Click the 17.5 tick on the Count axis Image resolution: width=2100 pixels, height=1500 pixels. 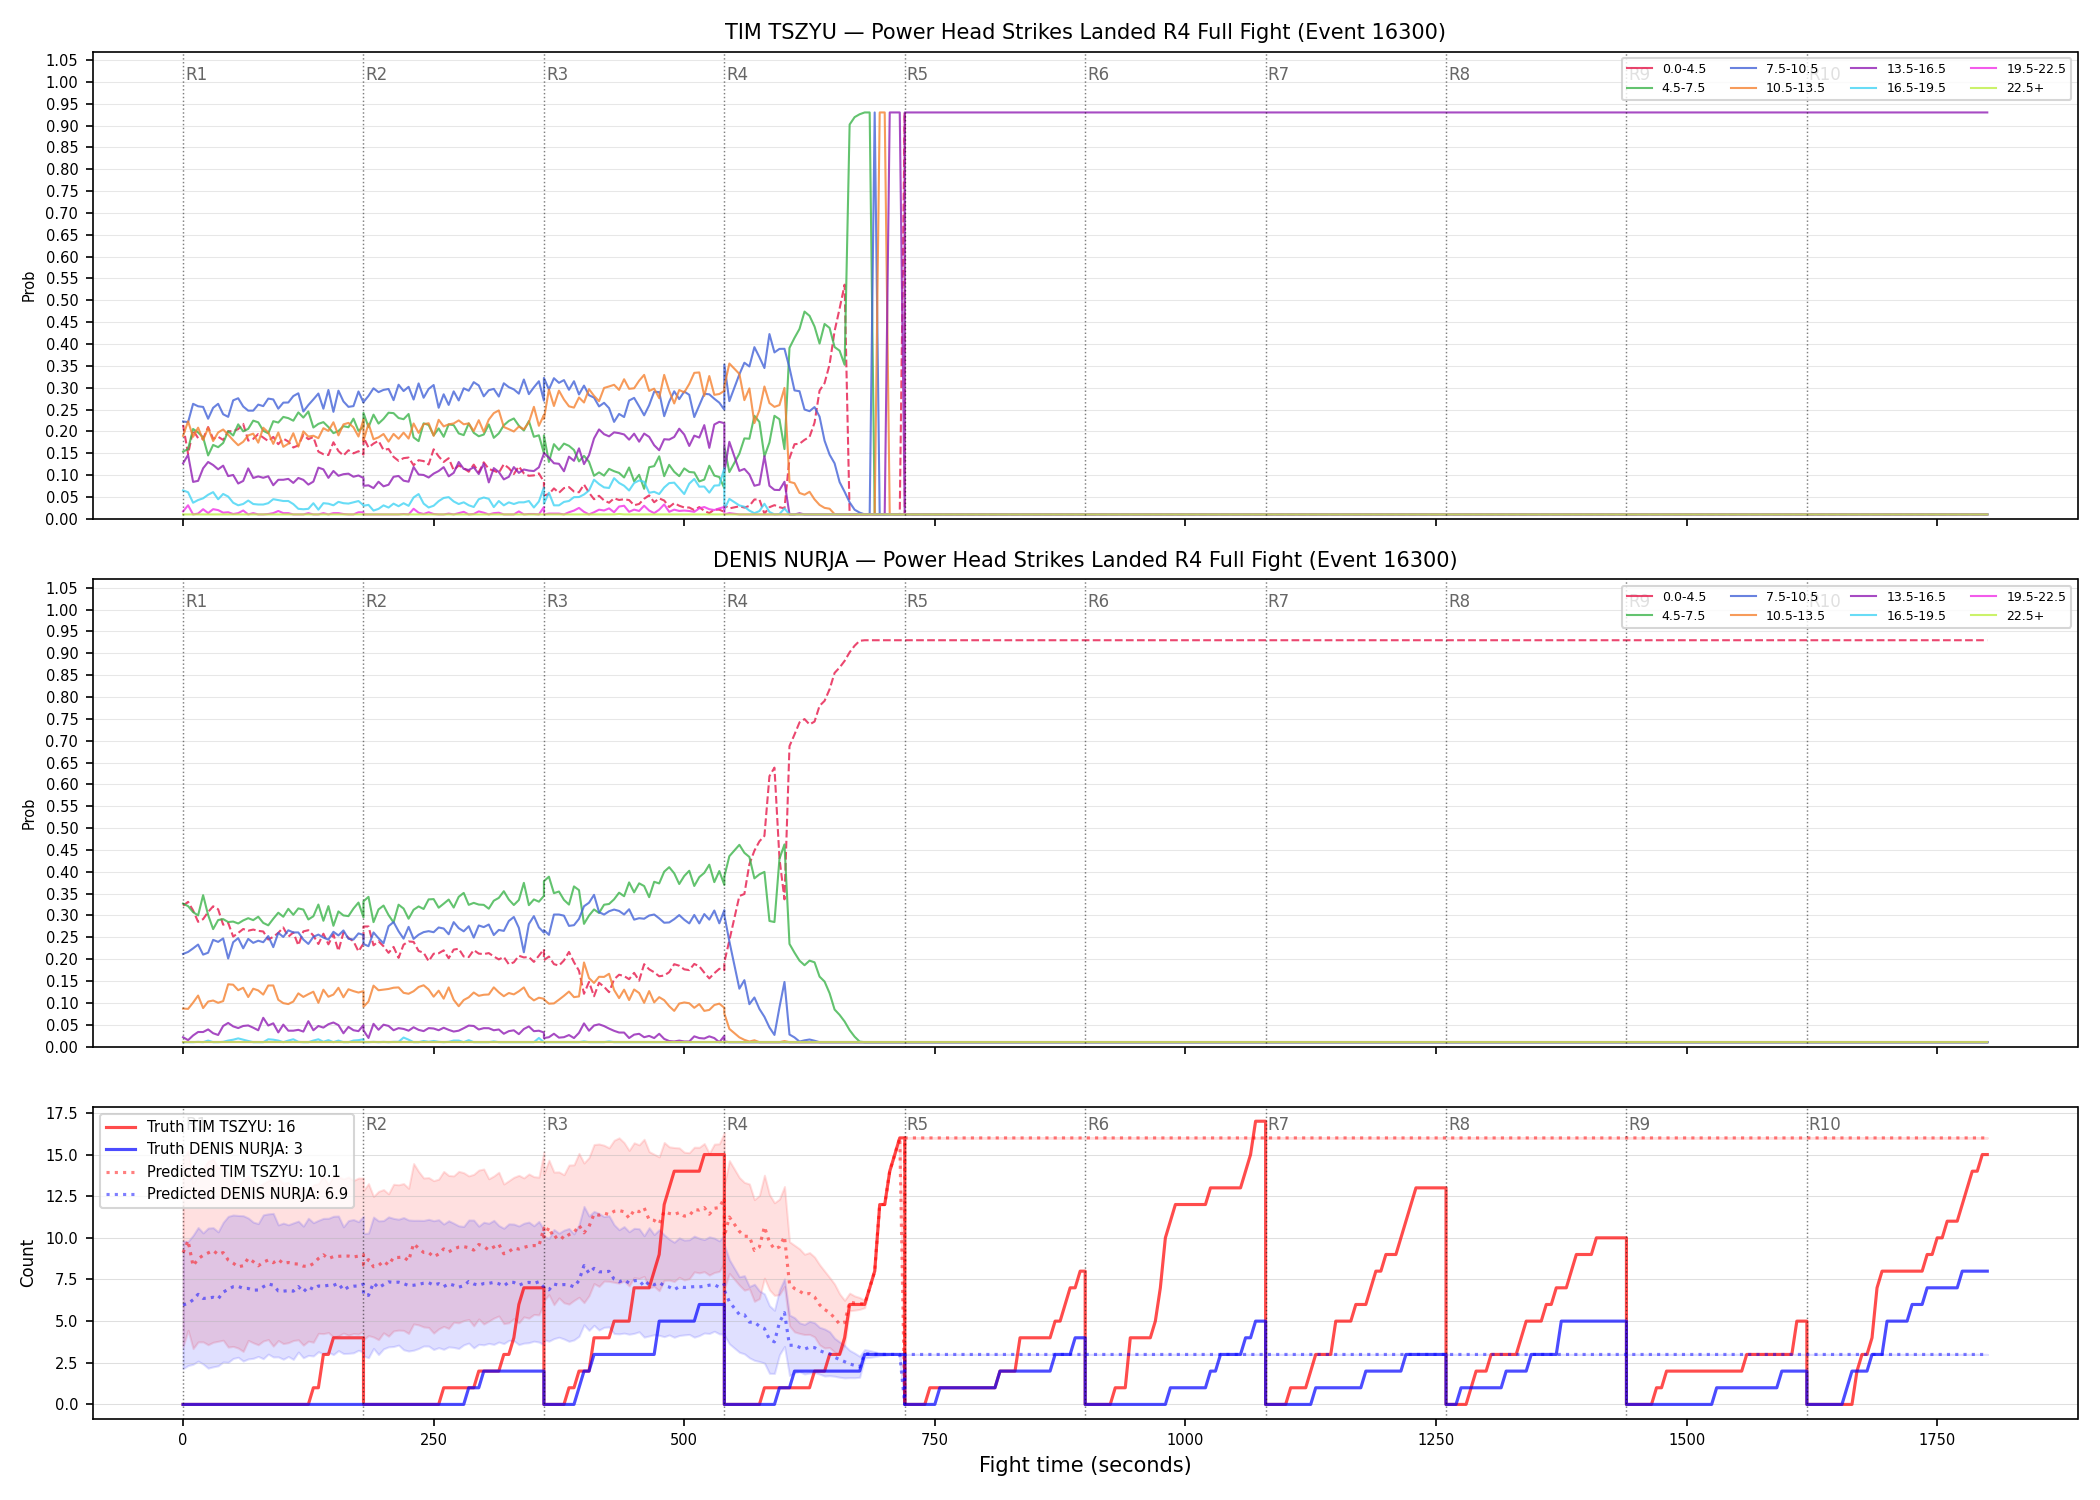(x=62, y=1113)
